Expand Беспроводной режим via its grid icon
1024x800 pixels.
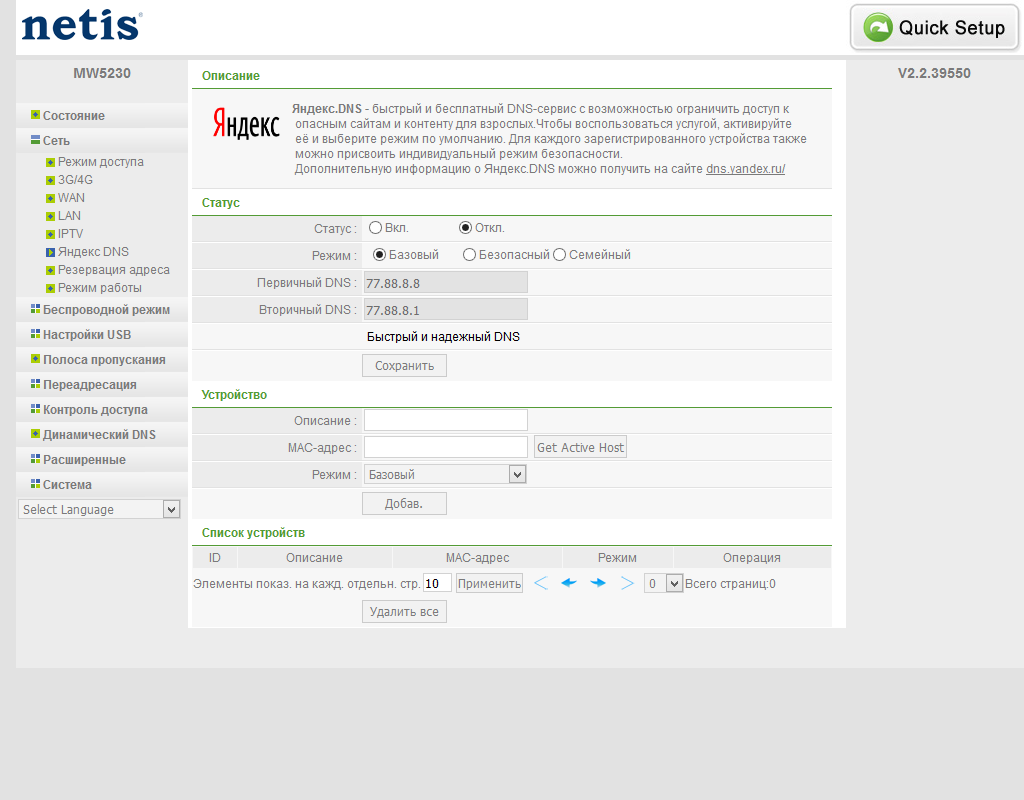35,309
